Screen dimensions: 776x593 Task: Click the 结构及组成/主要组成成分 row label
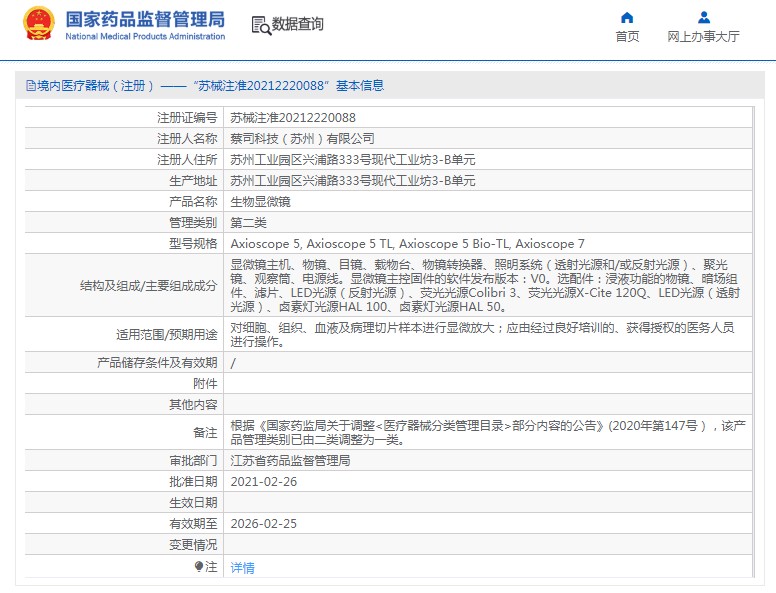pyautogui.click(x=148, y=286)
